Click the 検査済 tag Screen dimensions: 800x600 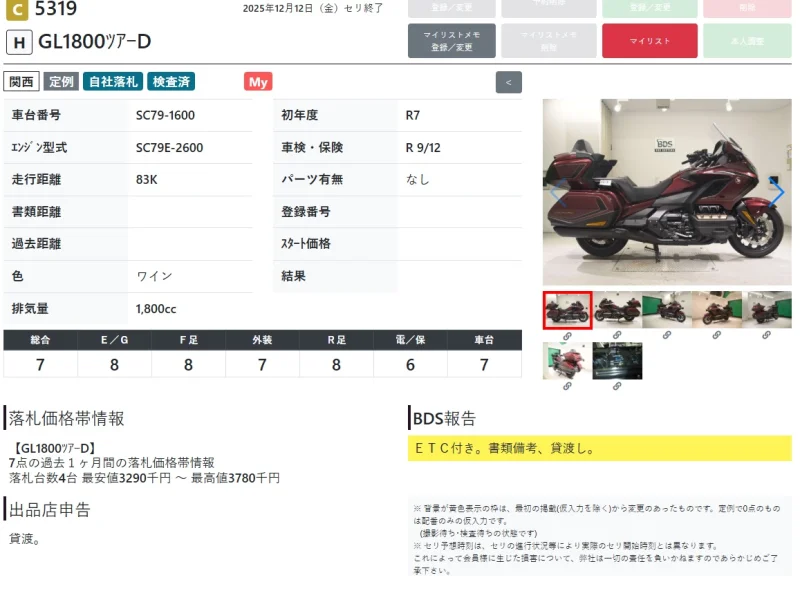171,82
